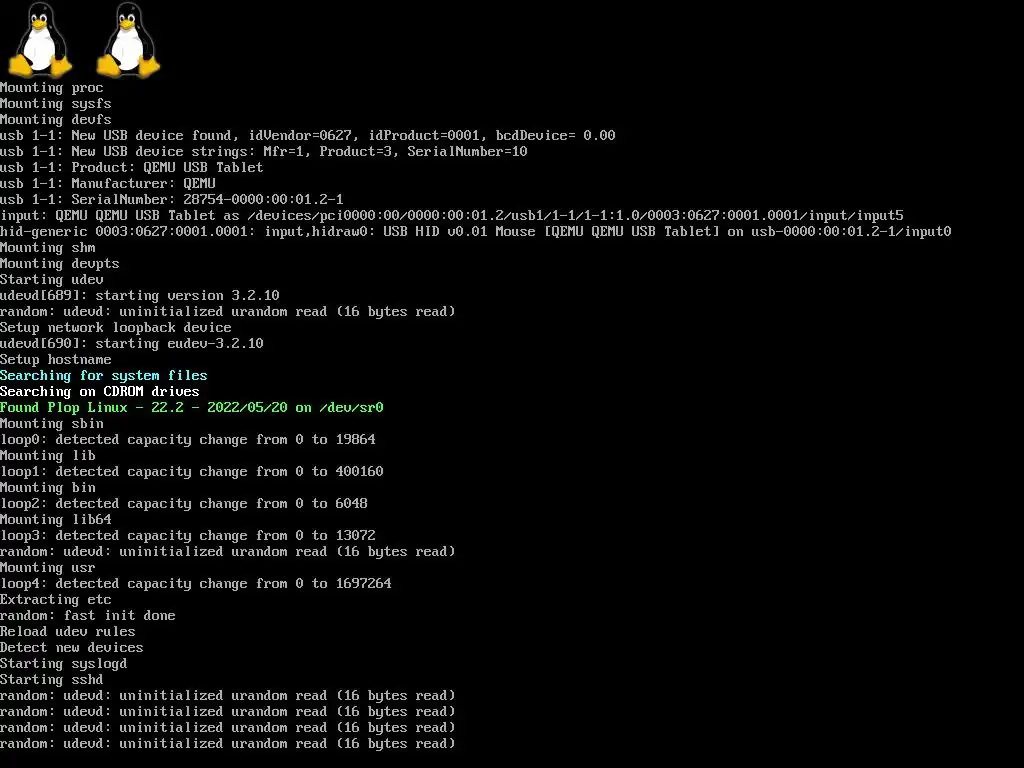Image resolution: width=1024 pixels, height=768 pixels.
Task: Click the 'input: QEMU QEMU USB Tablet' line
Action: (452, 216)
